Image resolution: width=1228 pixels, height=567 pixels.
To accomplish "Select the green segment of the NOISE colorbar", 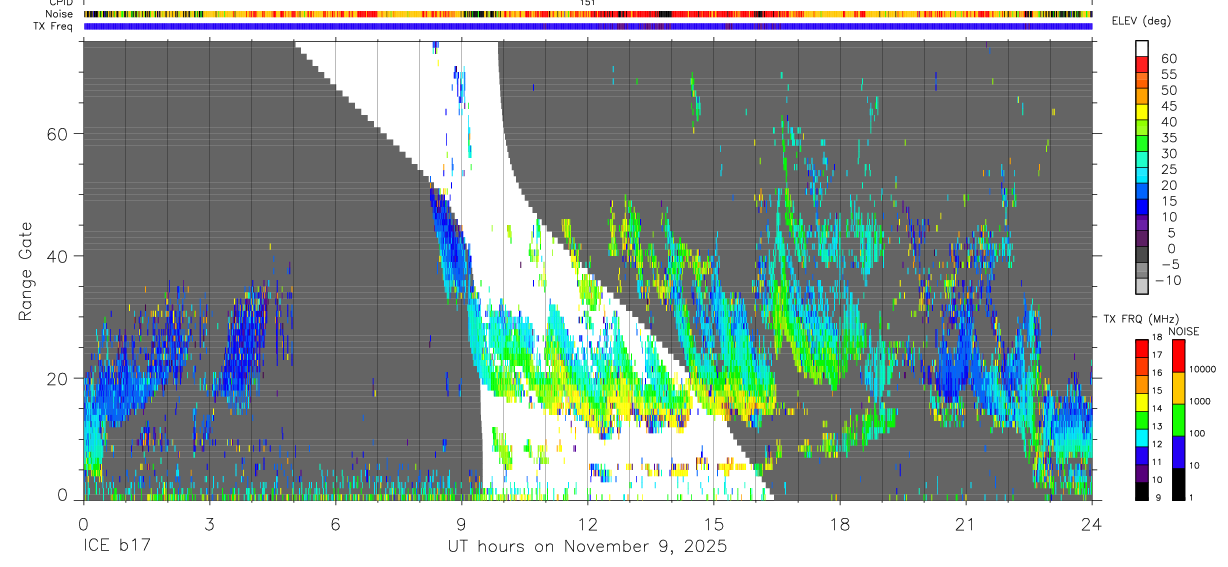I will point(1179,420).
